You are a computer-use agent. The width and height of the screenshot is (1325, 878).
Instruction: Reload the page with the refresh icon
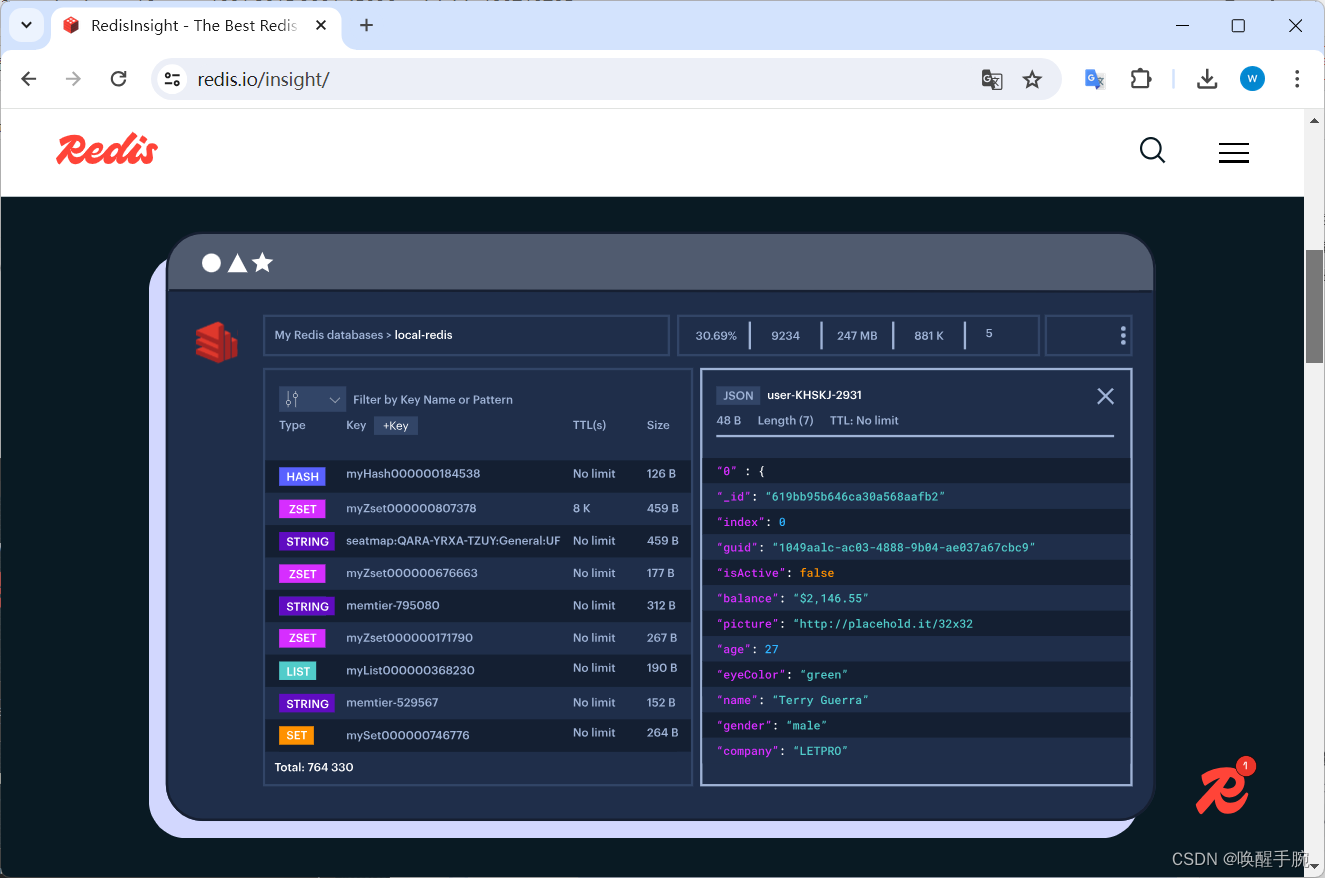(x=118, y=79)
